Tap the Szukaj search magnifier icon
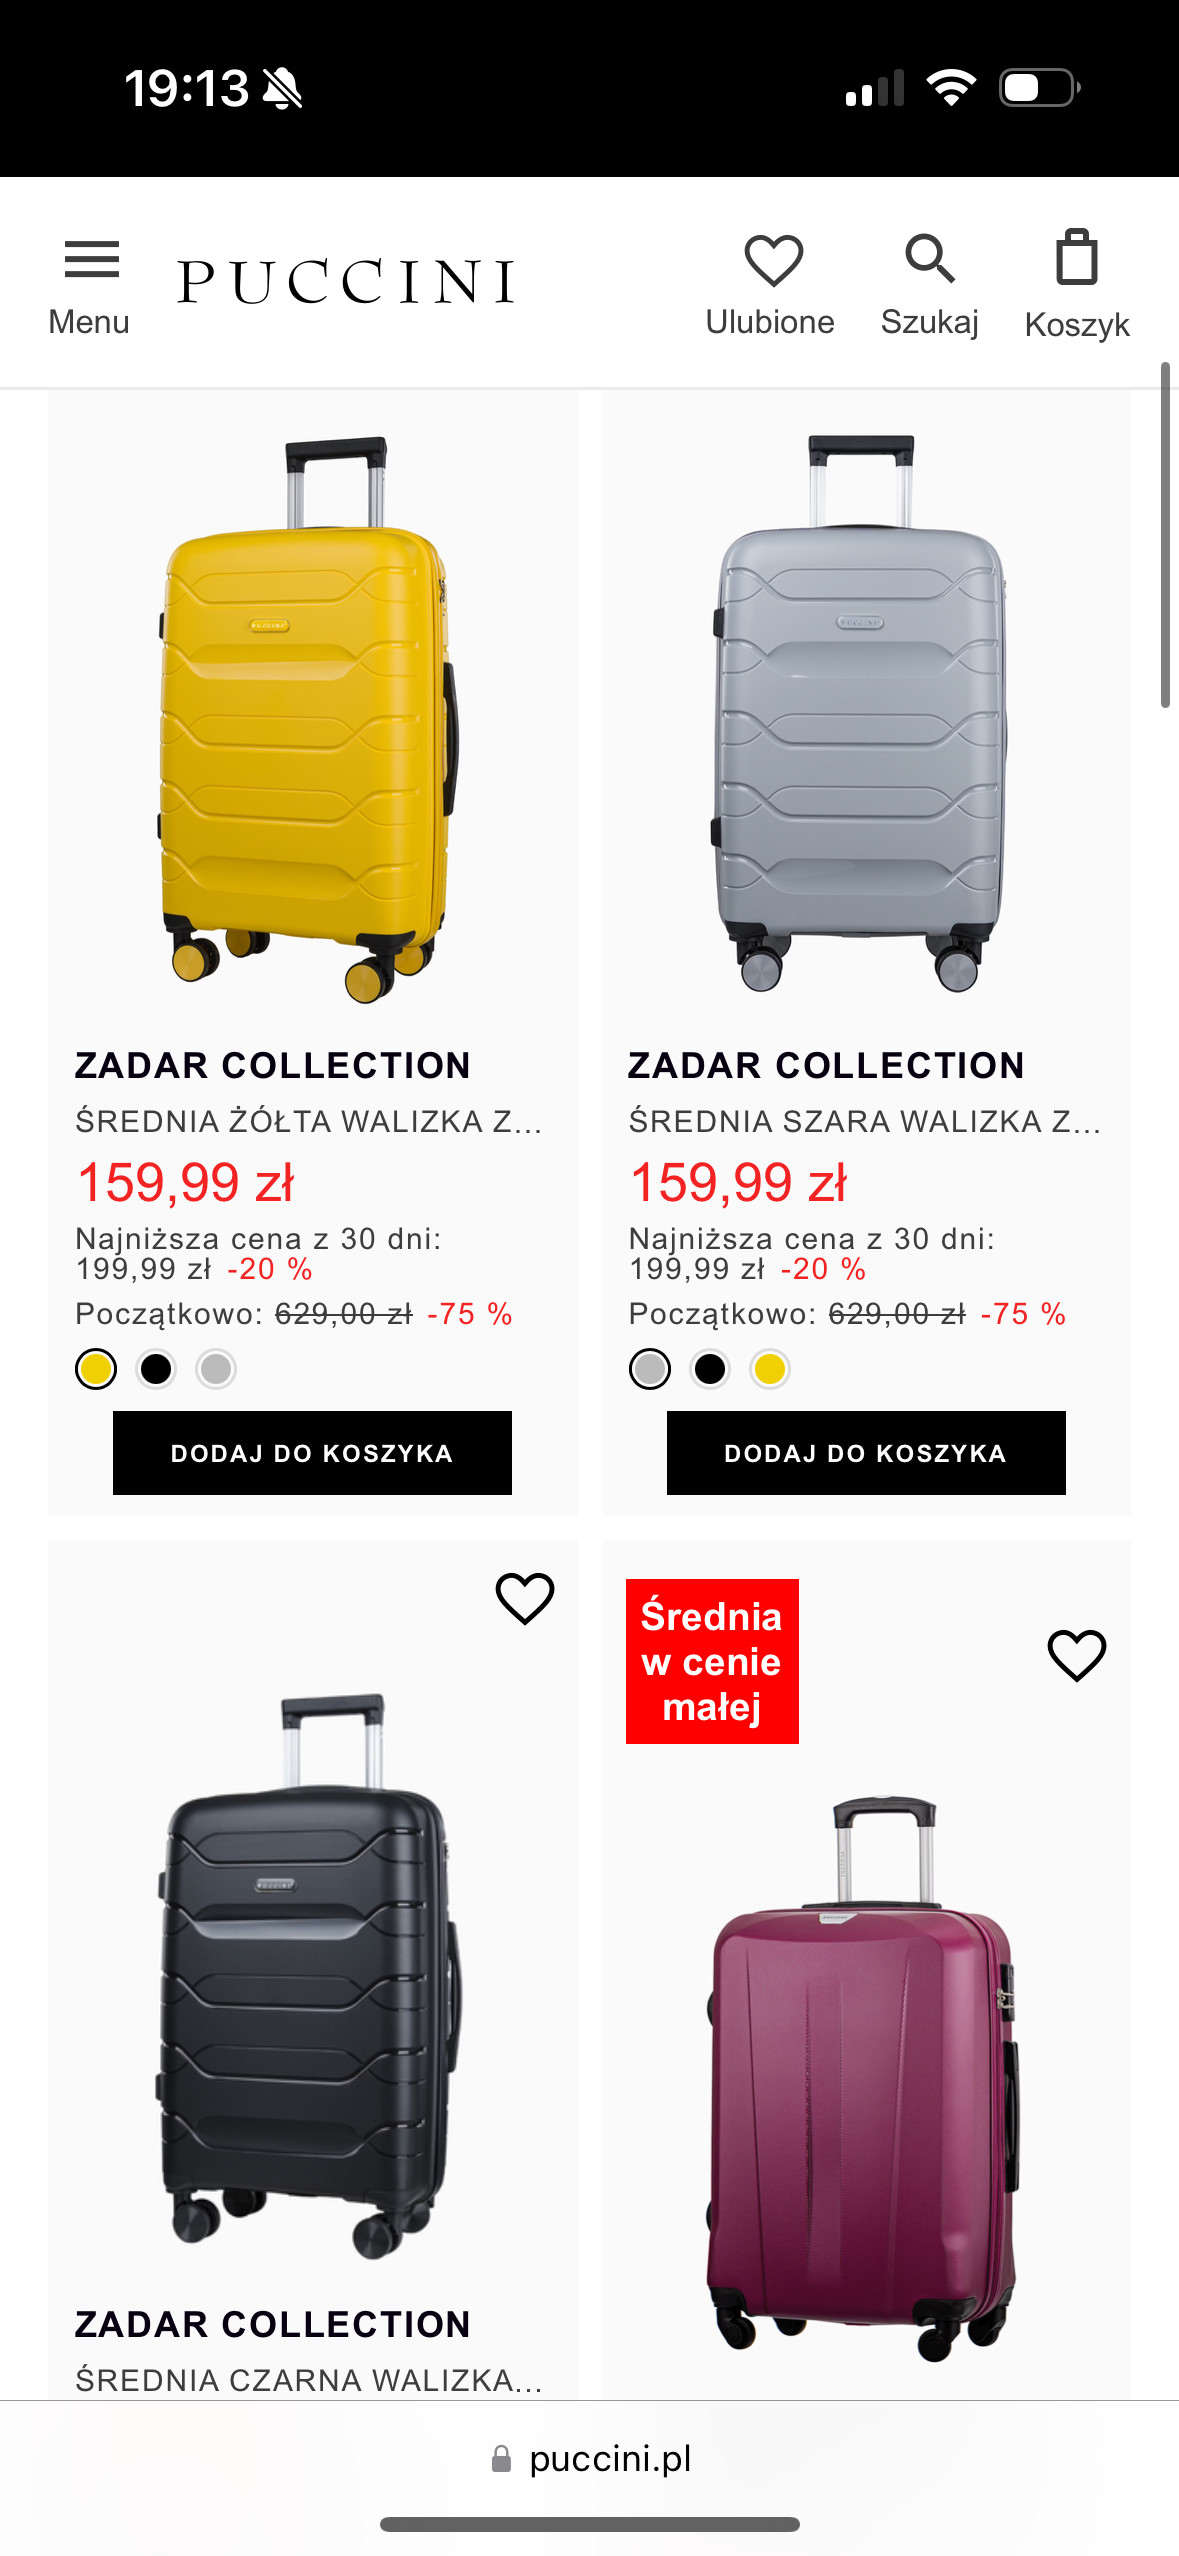Screen dimensions: 1179x2556 pyautogui.click(x=930, y=260)
